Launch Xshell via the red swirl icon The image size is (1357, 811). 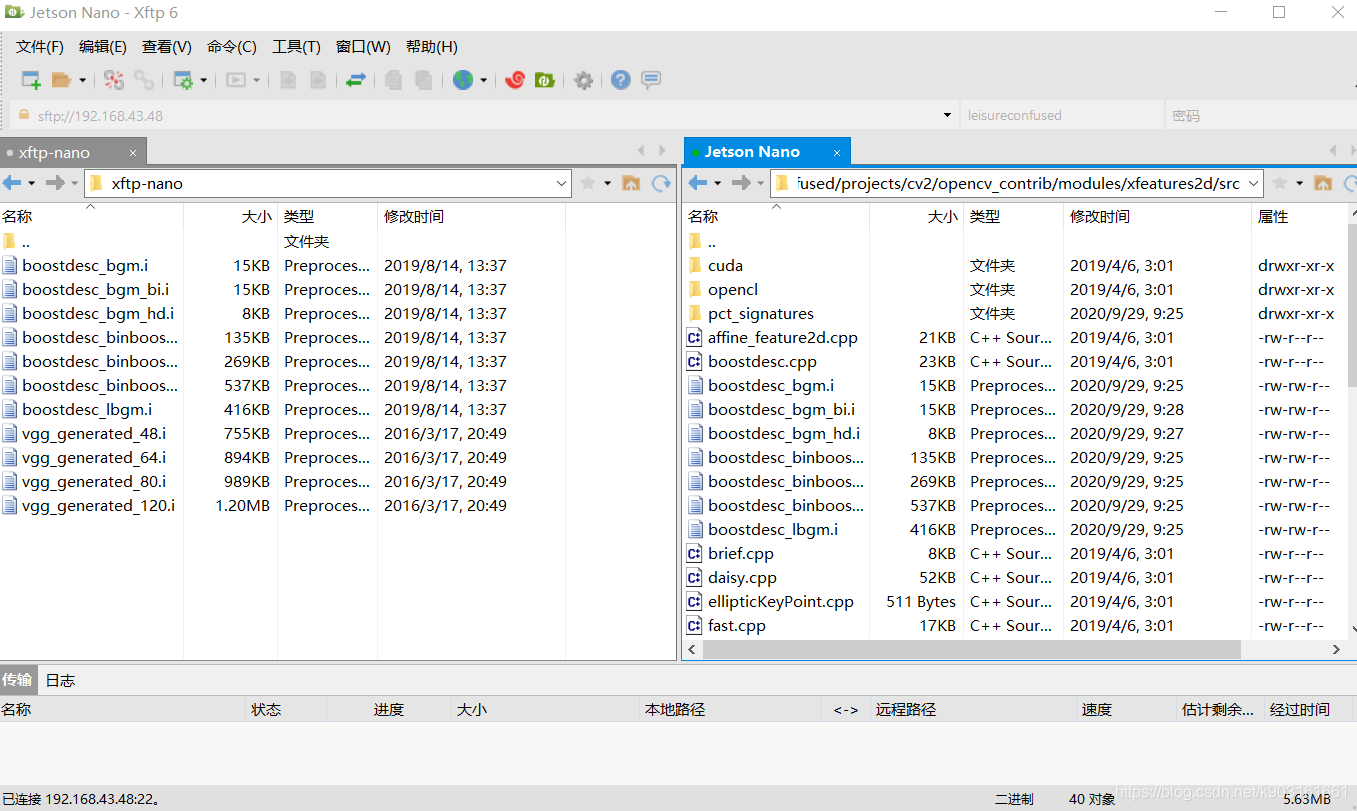tap(515, 80)
